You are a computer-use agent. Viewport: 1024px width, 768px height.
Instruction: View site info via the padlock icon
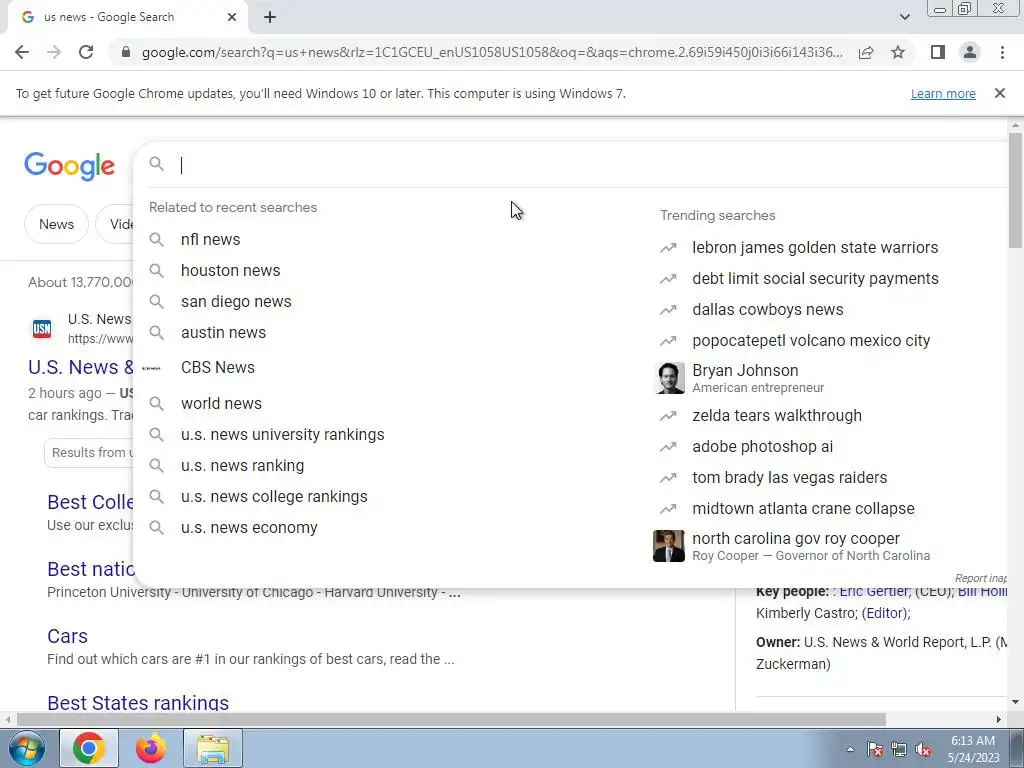point(126,52)
